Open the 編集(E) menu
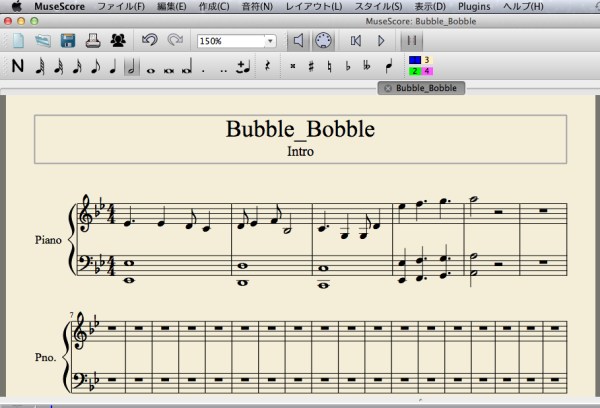 [172, 7]
